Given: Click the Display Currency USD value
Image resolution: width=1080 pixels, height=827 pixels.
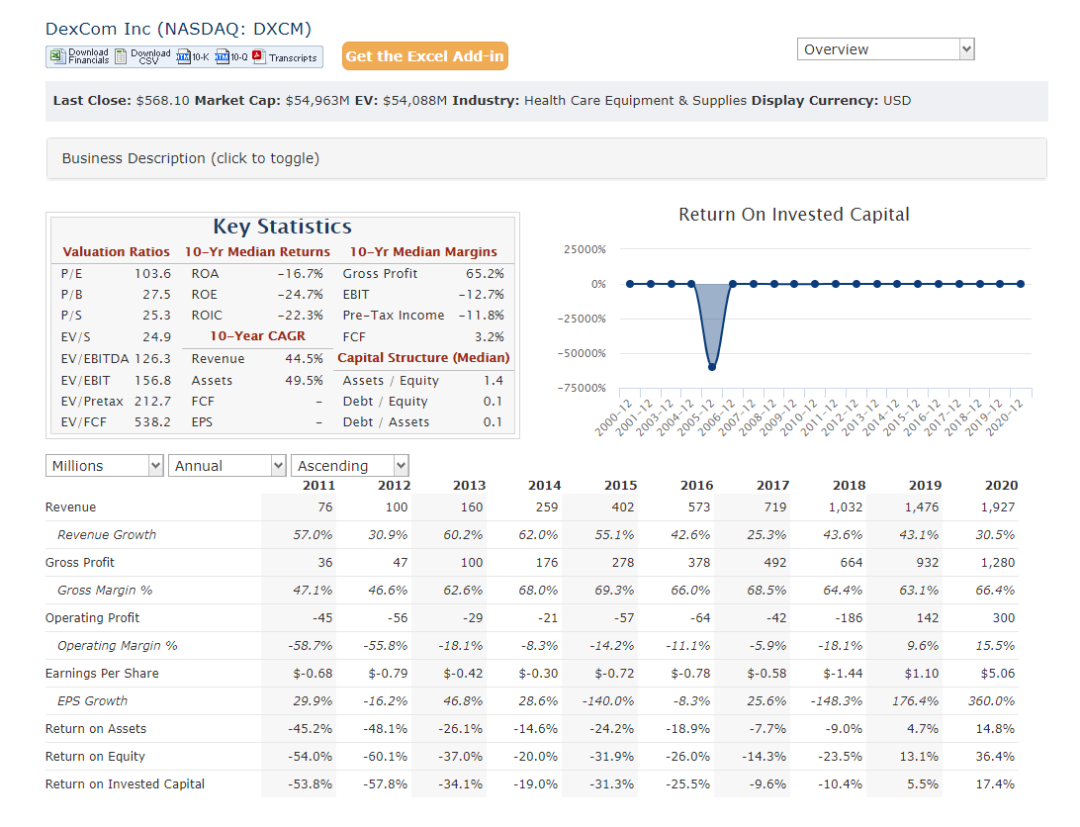Looking at the screenshot, I should pyautogui.click(x=897, y=101).
